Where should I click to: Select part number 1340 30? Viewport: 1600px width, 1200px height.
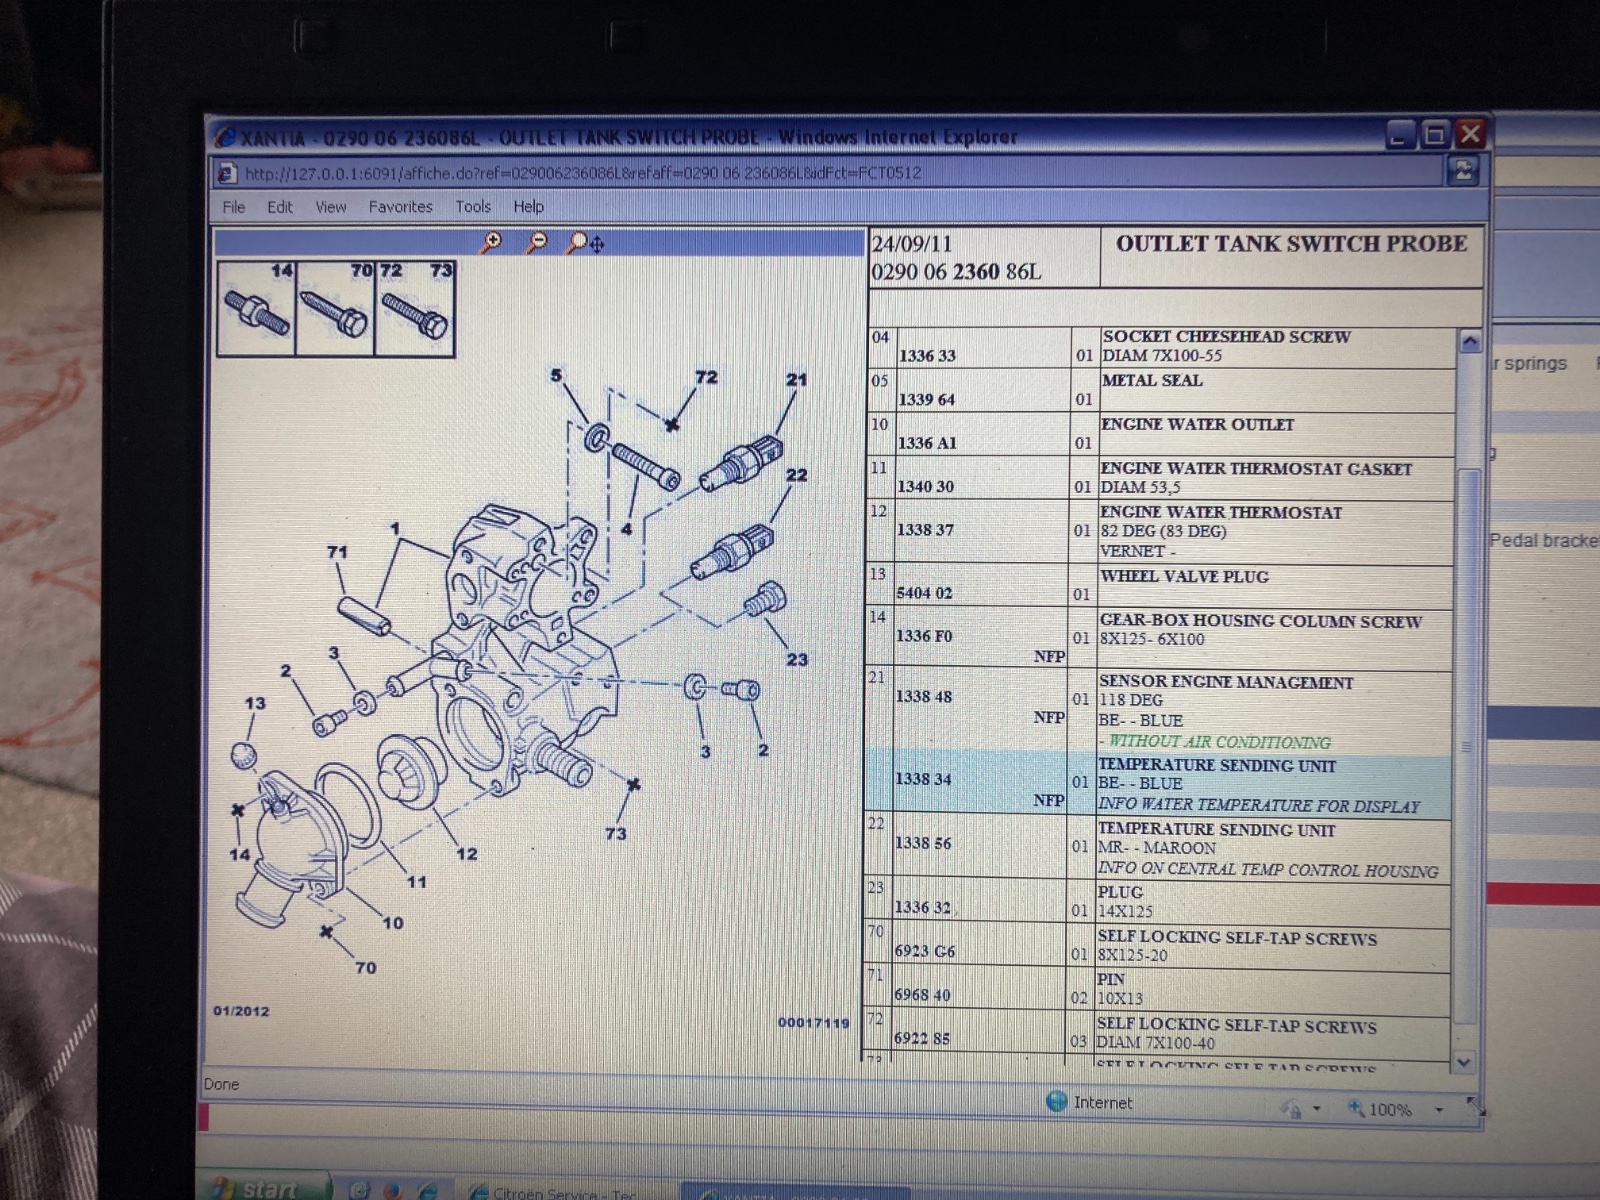click(x=925, y=487)
